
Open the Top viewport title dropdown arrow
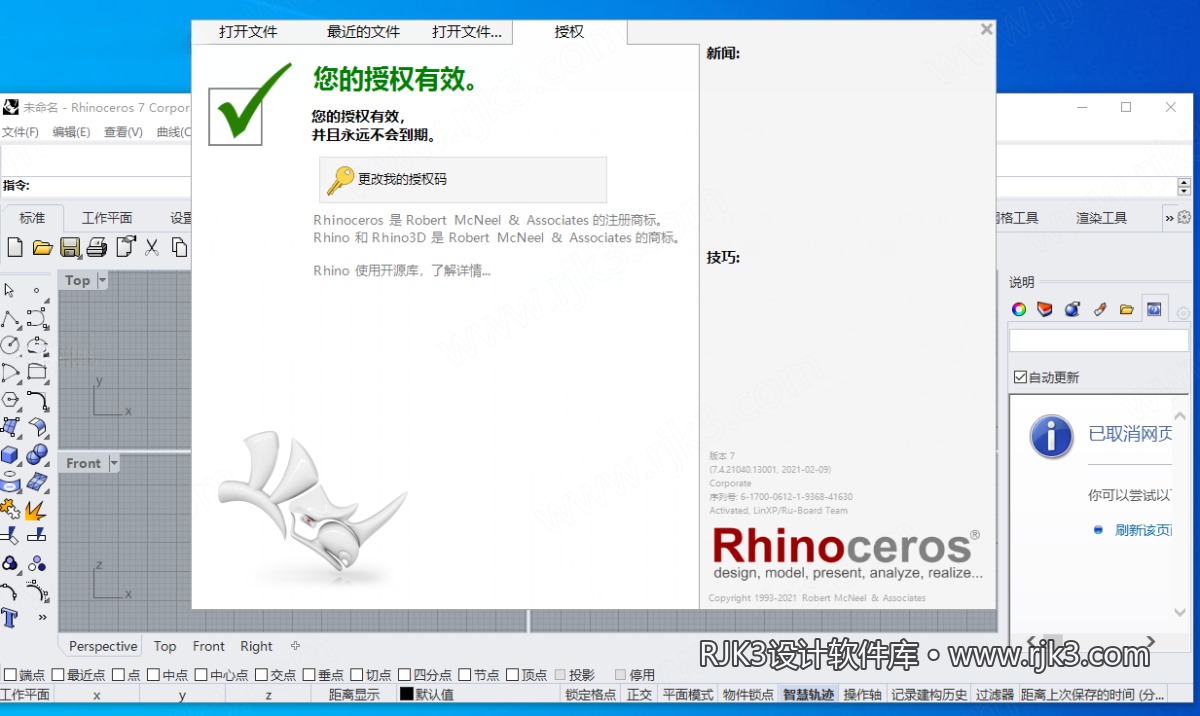point(102,281)
